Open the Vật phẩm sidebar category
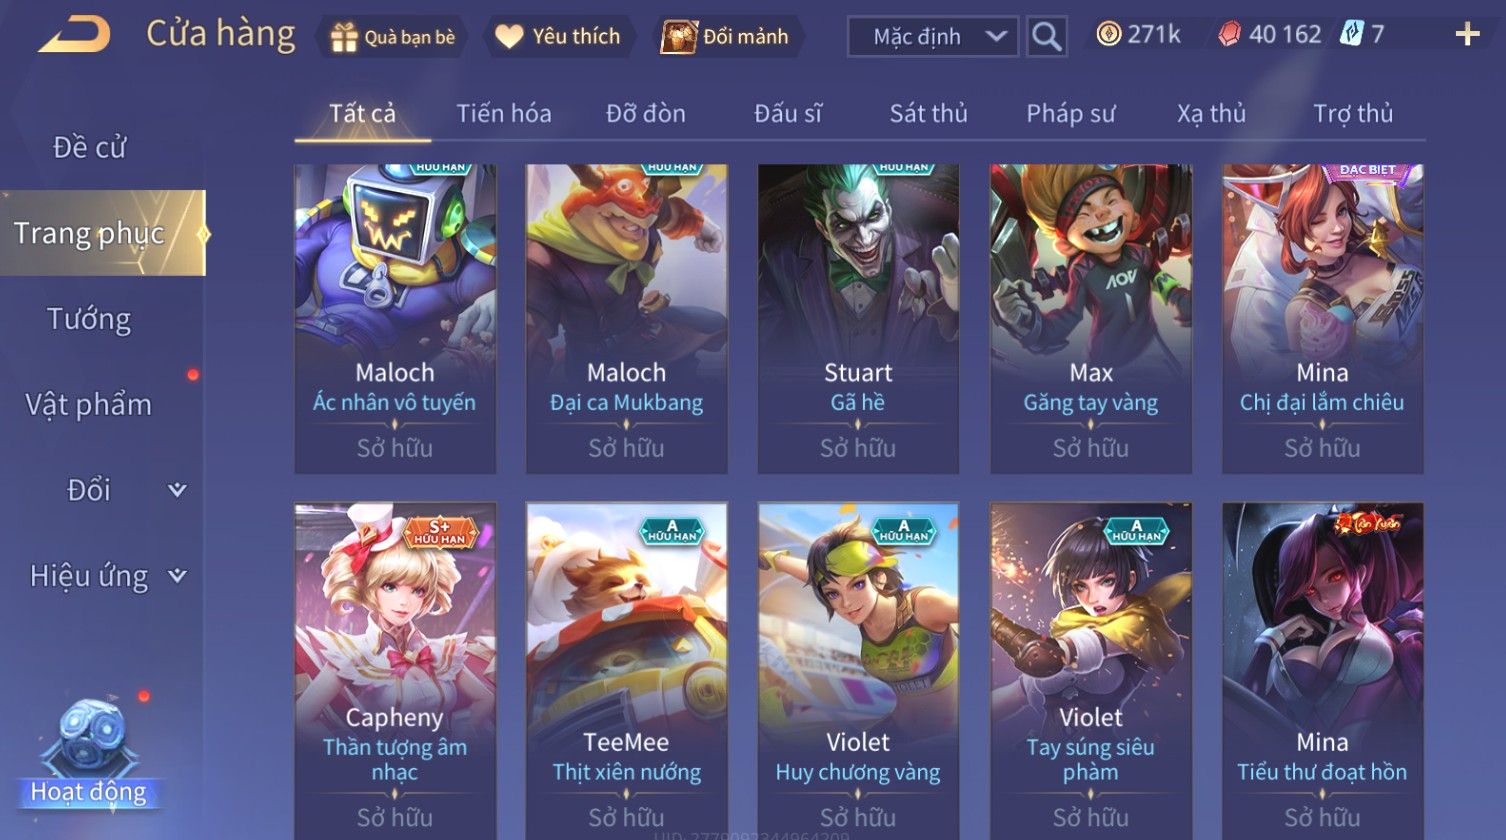 [x=89, y=405]
